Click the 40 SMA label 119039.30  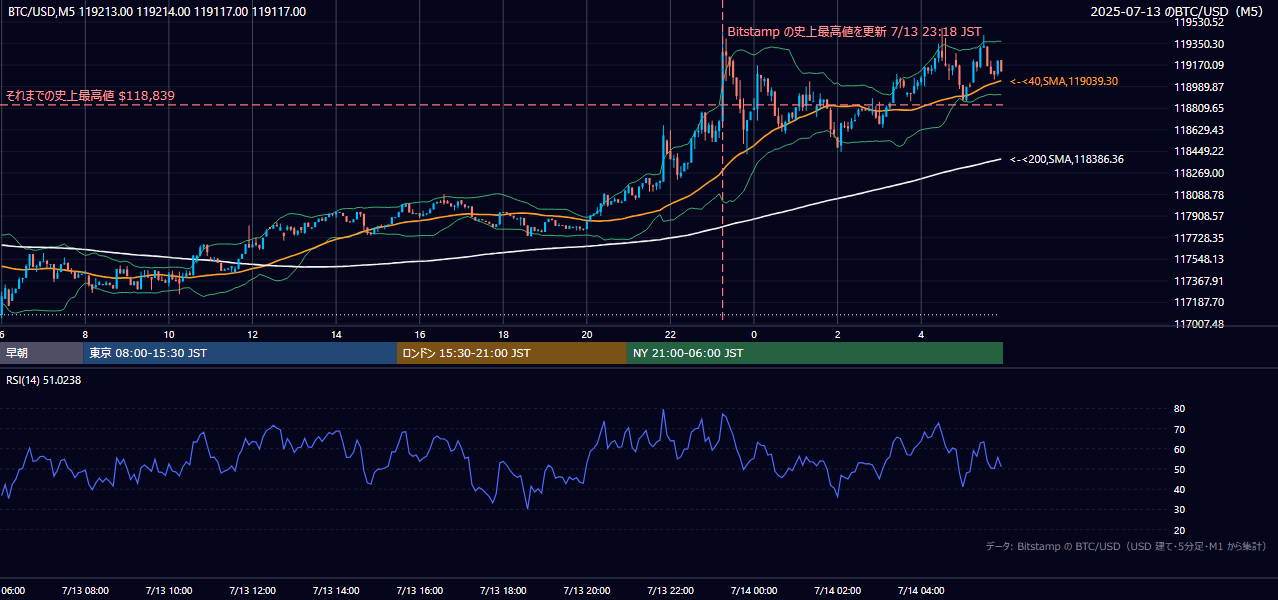[x=1064, y=81]
